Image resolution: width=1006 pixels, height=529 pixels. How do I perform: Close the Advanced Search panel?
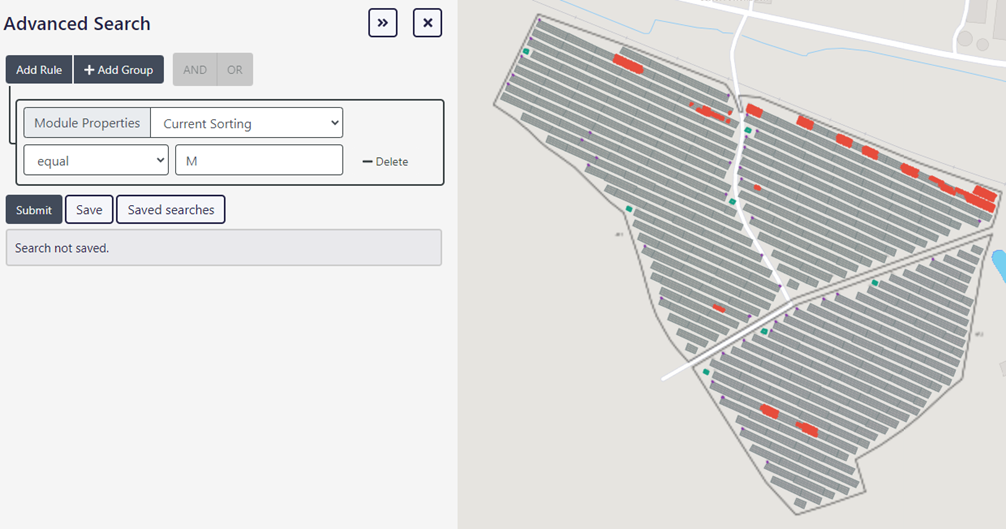pyautogui.click(x=427, y=23)
